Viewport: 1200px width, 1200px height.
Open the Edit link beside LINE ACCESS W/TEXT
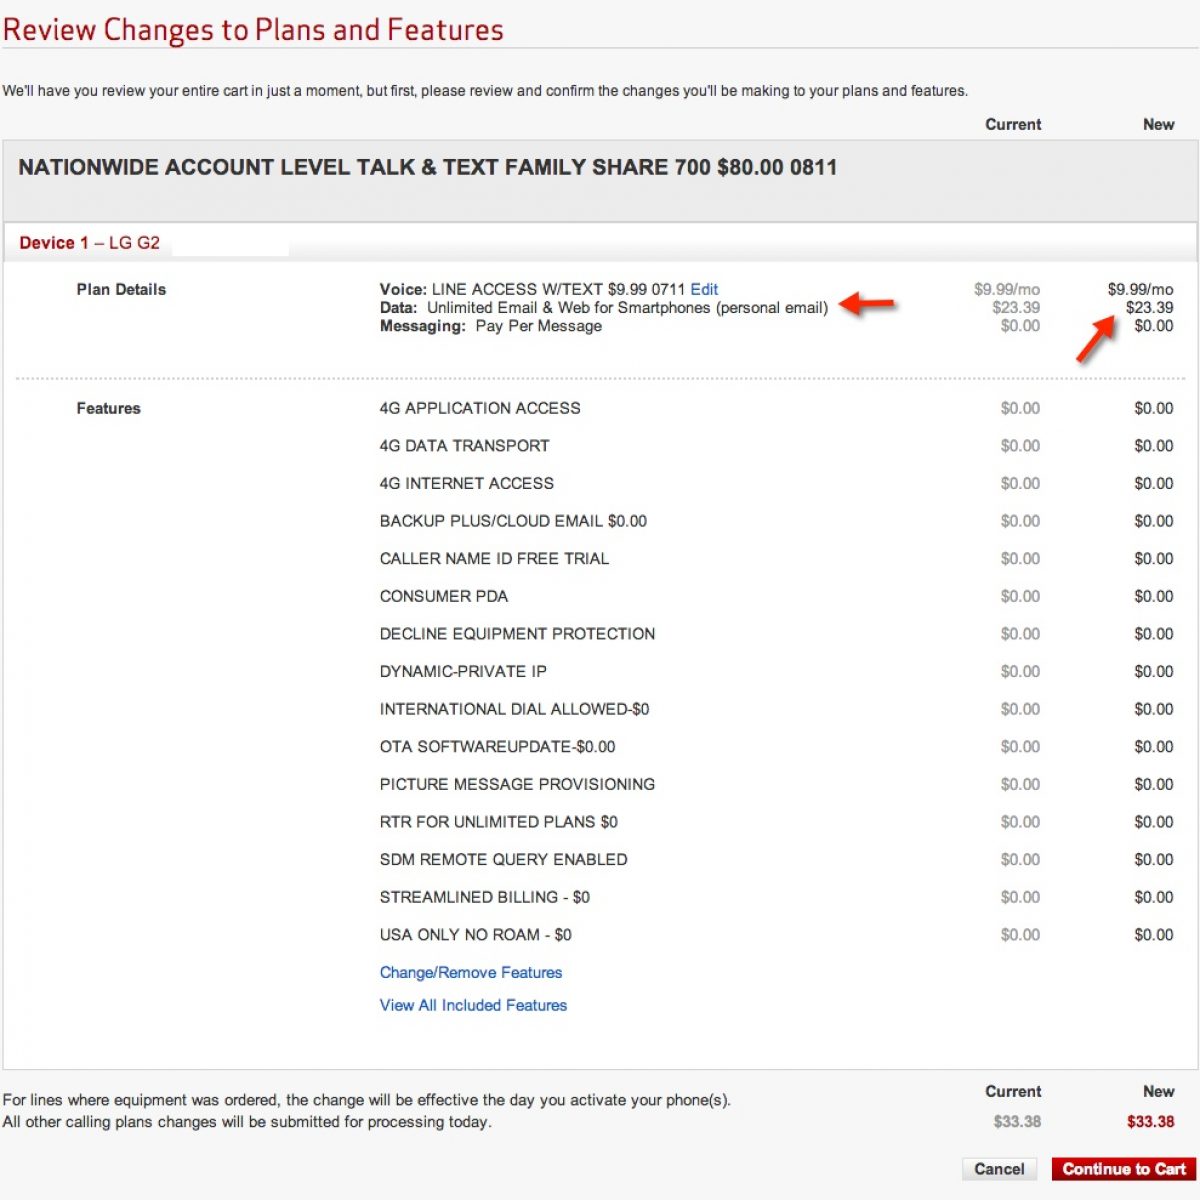tap(704, 289)
